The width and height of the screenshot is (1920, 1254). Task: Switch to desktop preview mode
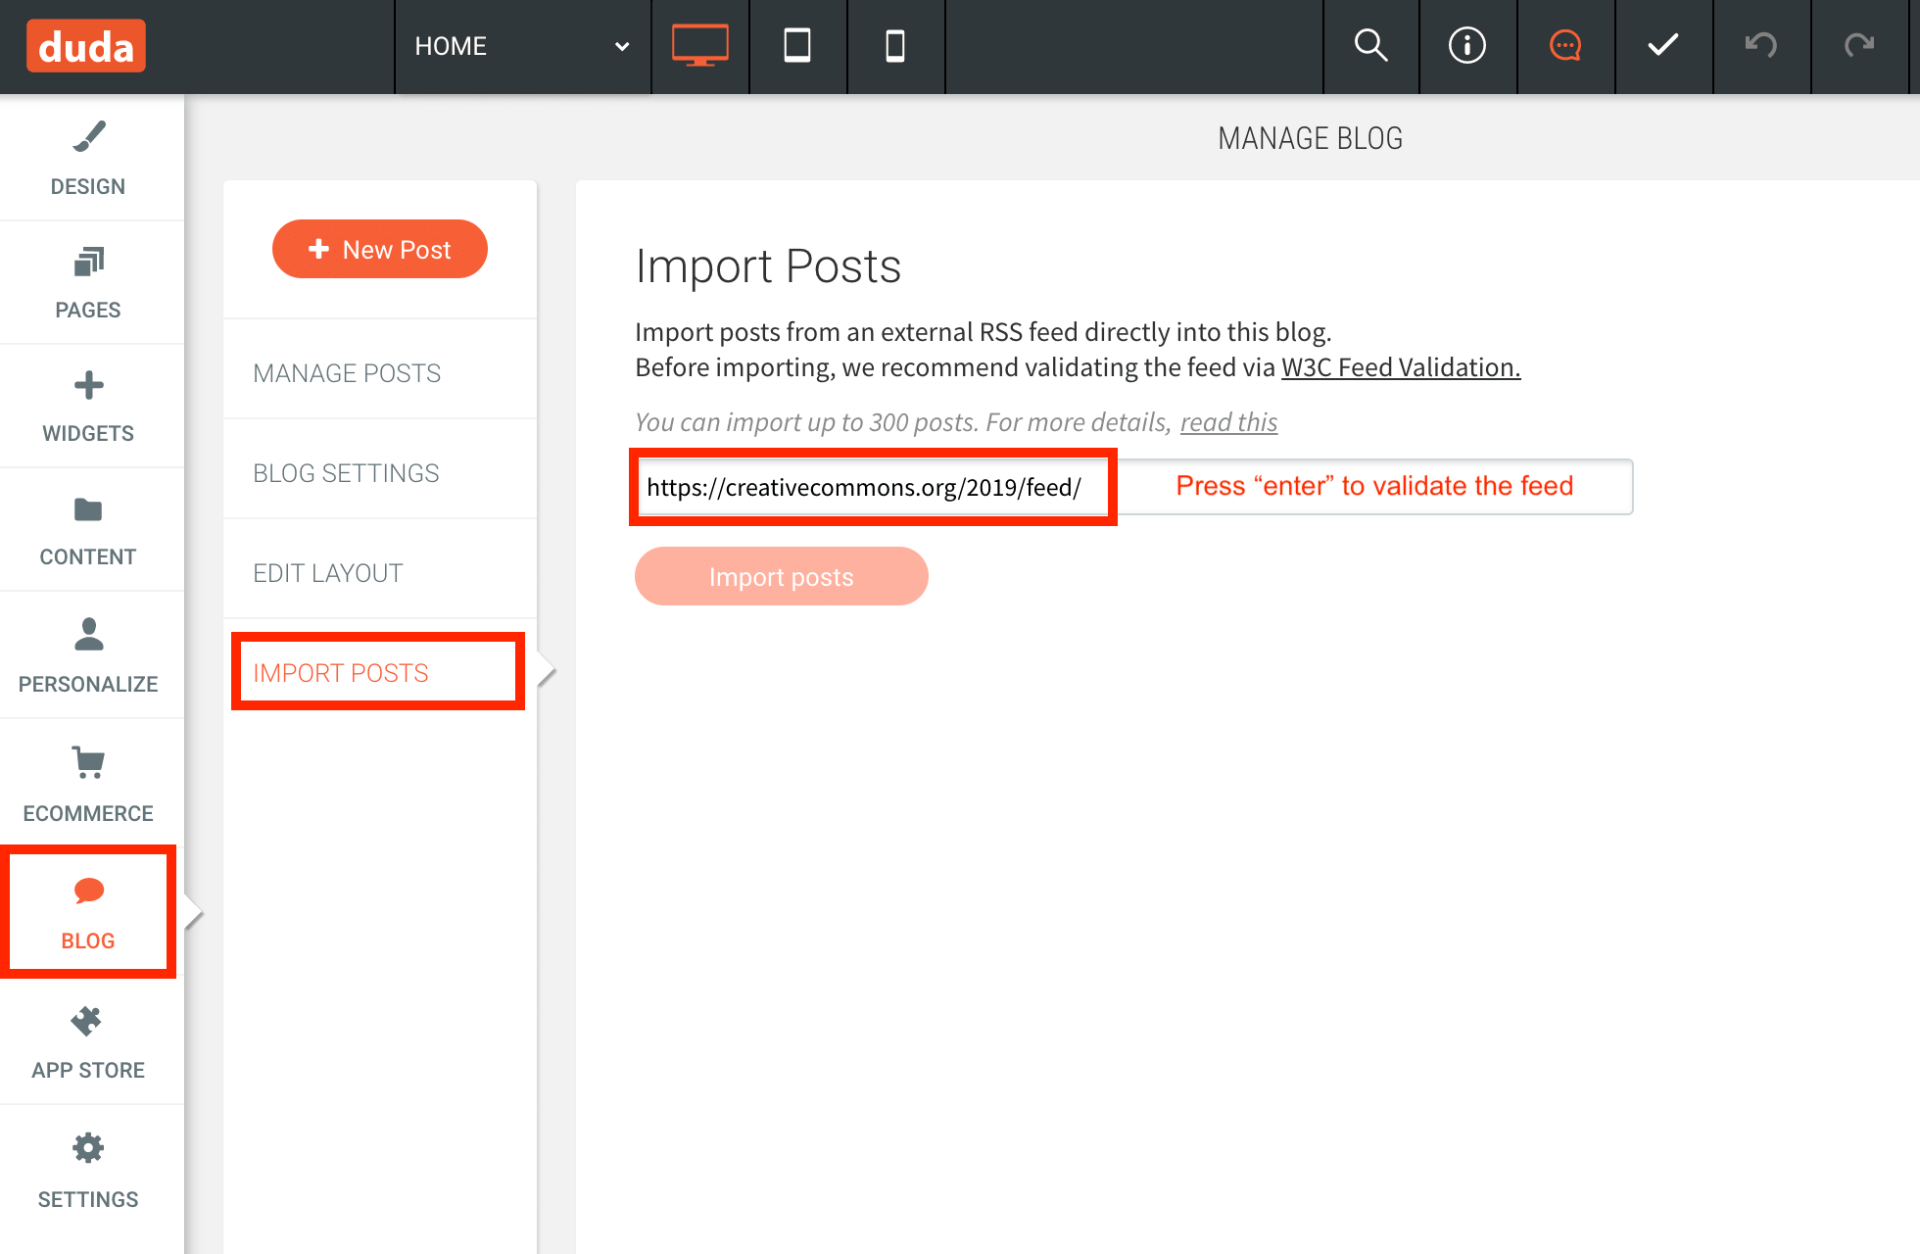(x=700, y=46)
